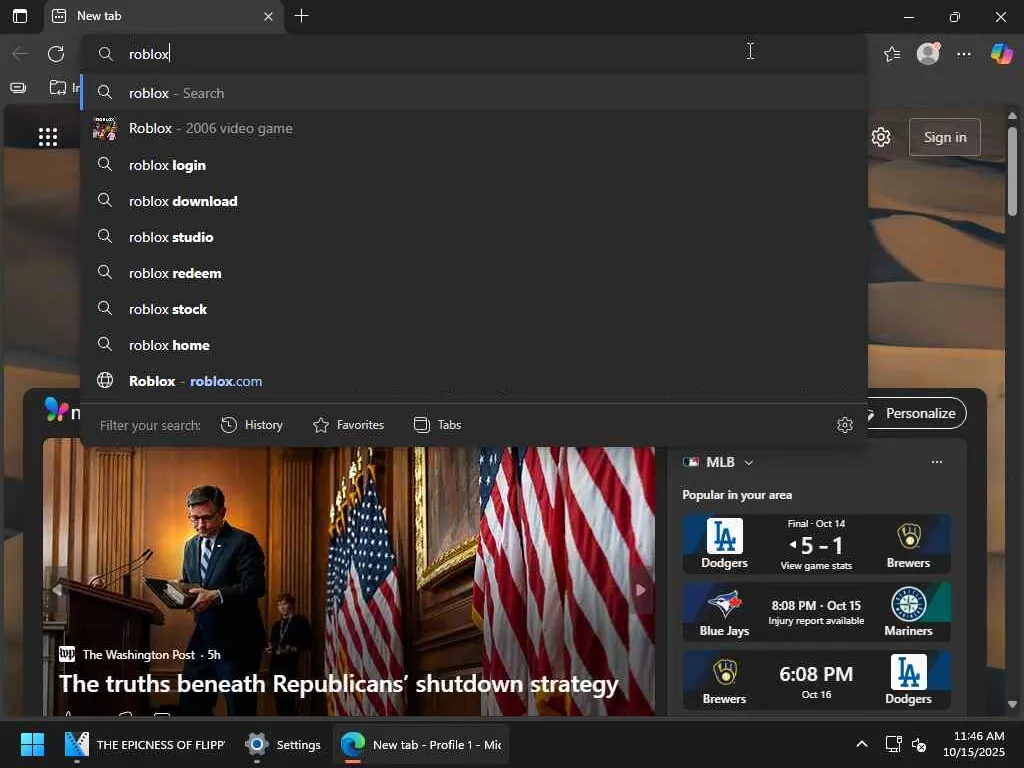Open the roblox.com site suggestion
The image size is (1024, 768).
coord(475,381)
